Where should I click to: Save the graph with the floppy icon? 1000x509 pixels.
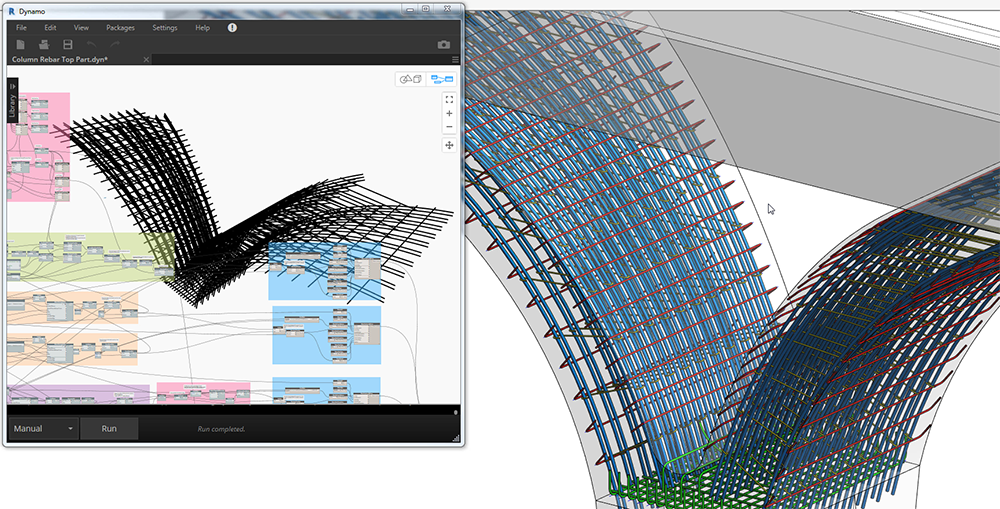68,45
